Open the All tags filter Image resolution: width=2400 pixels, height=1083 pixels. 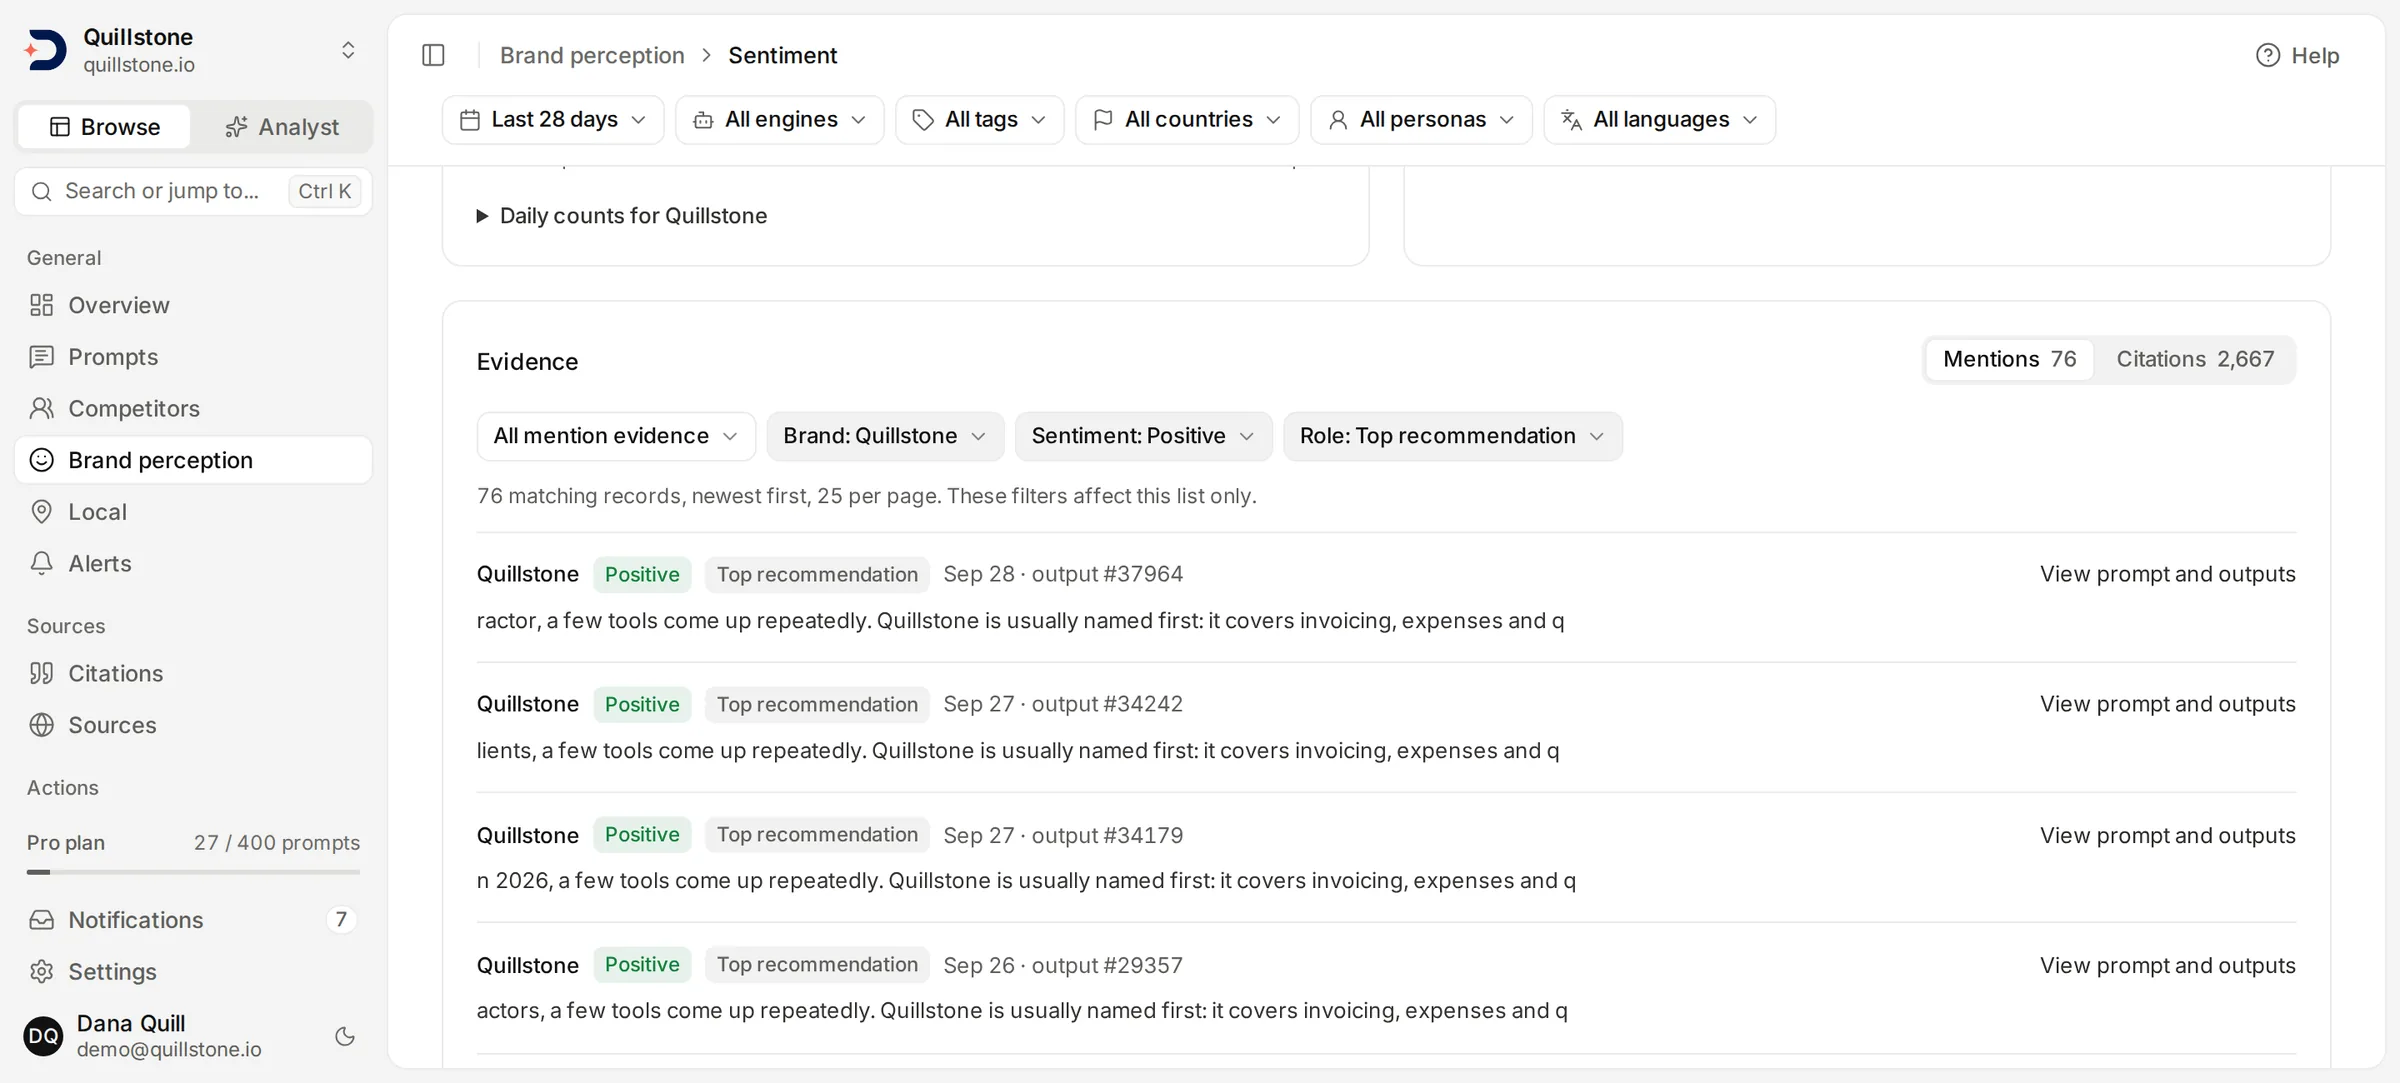tap(980, 120)
